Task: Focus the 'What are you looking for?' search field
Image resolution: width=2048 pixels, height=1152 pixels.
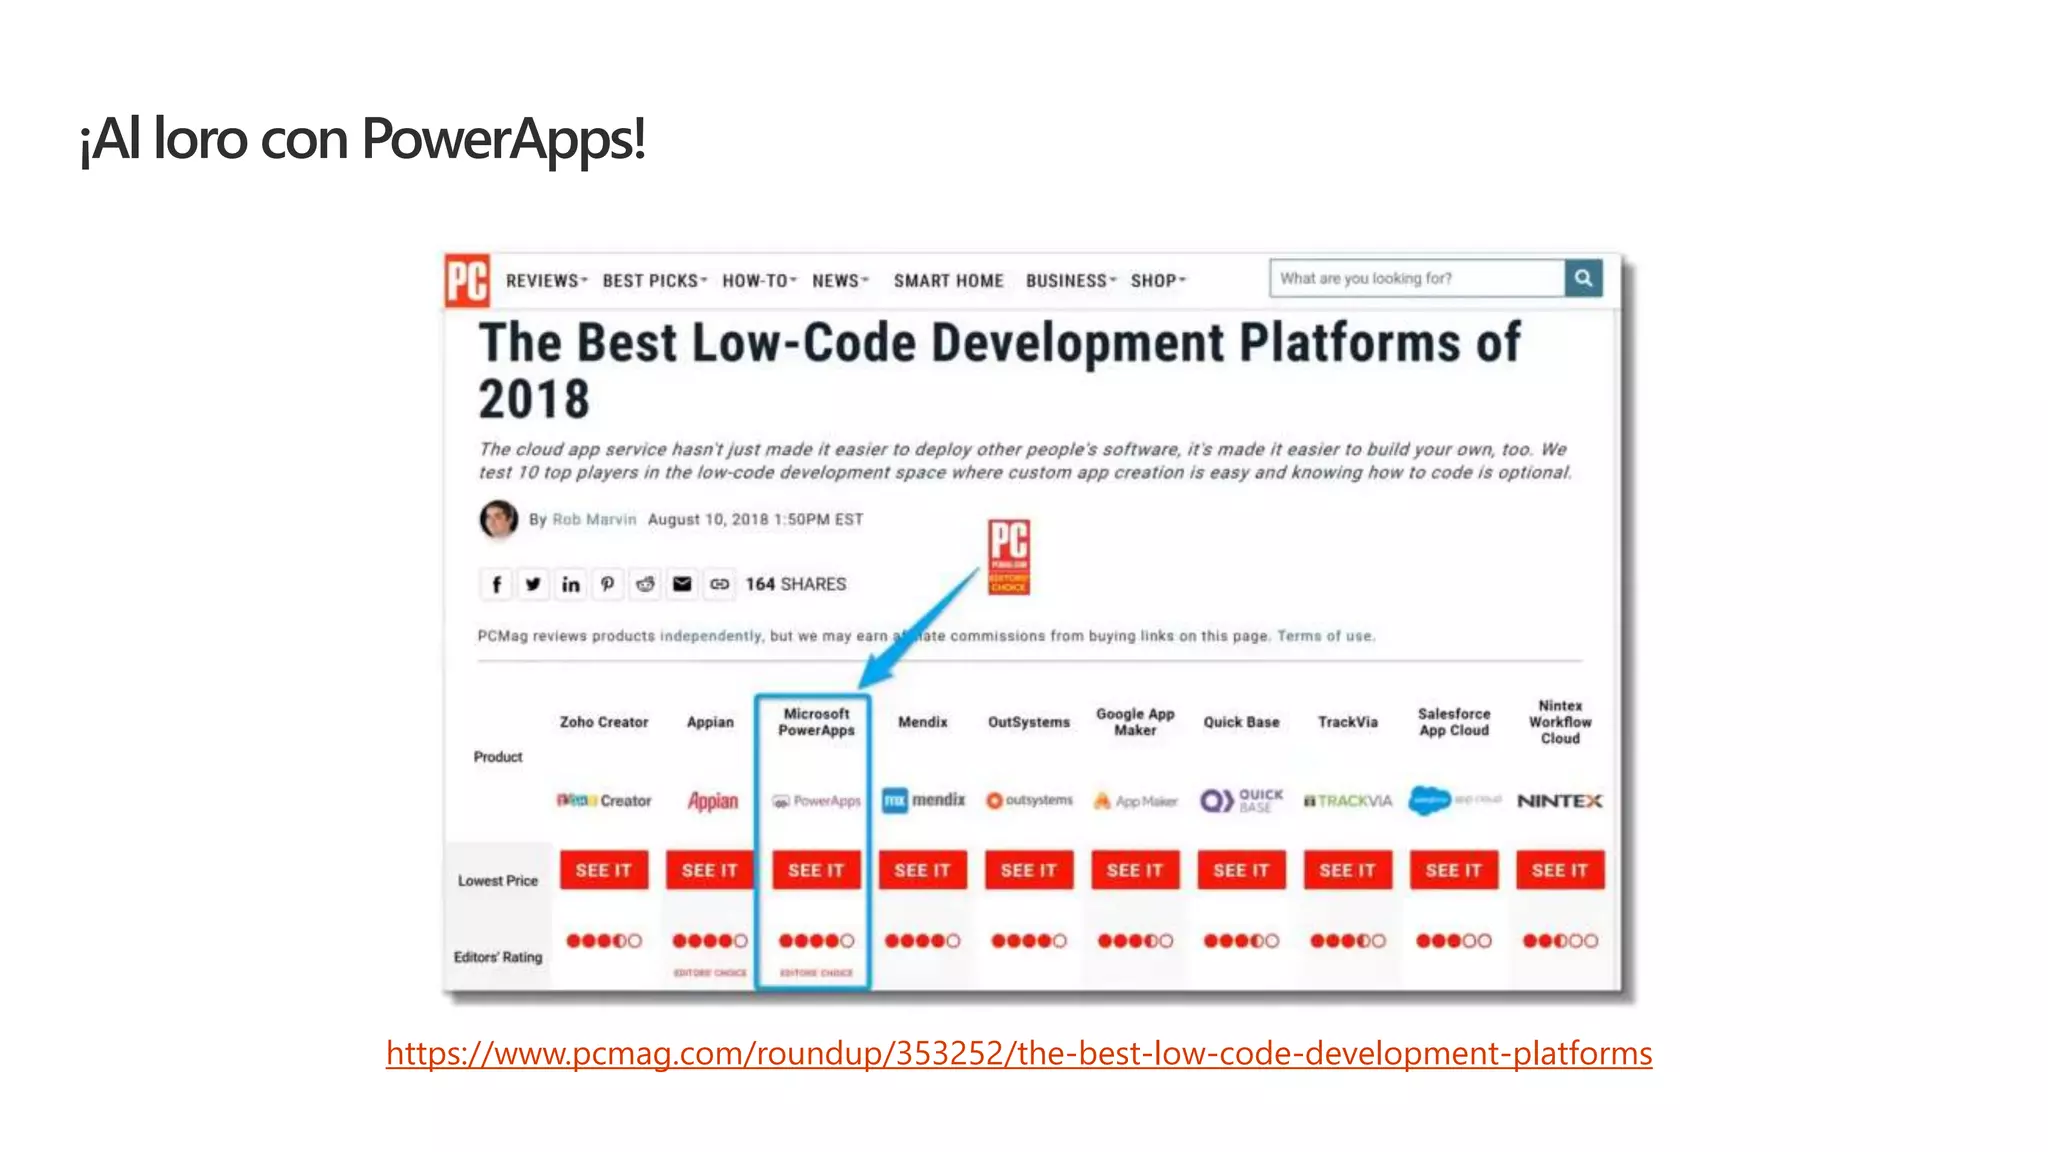Action: coord(1417,278)
